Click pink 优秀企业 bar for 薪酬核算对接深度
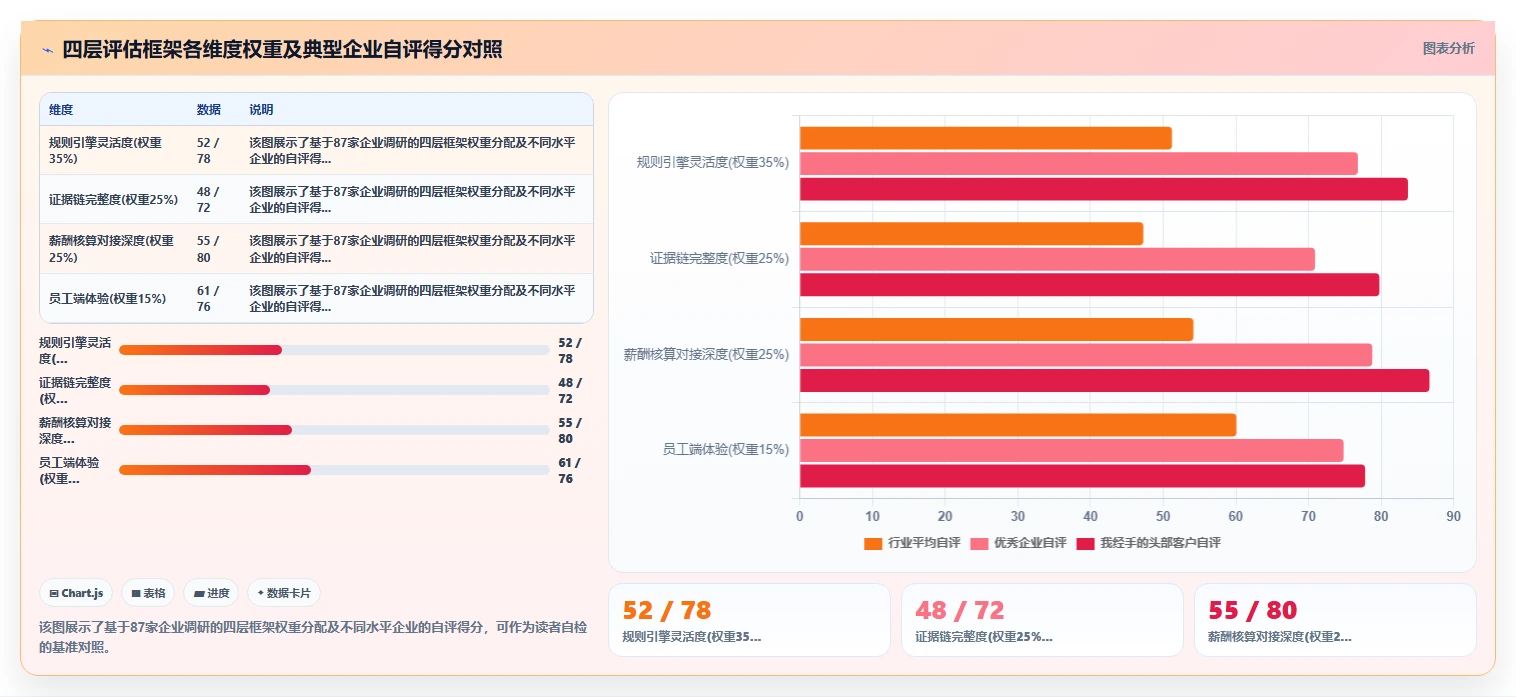The width and height of the screenshot is (1516, 697). click(x=1085, y=355)
